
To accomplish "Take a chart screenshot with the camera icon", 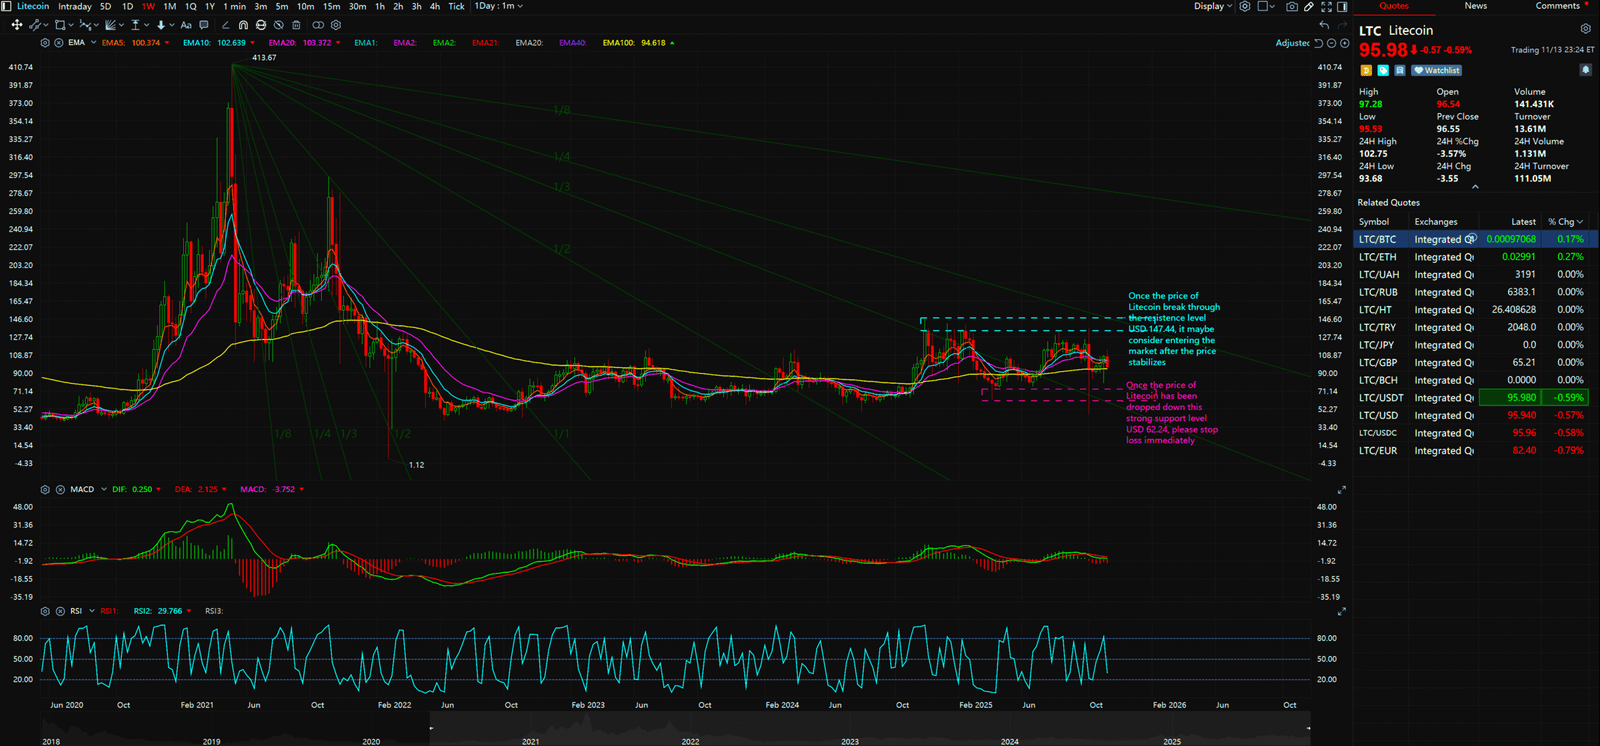I will (x=1291, y=6).
